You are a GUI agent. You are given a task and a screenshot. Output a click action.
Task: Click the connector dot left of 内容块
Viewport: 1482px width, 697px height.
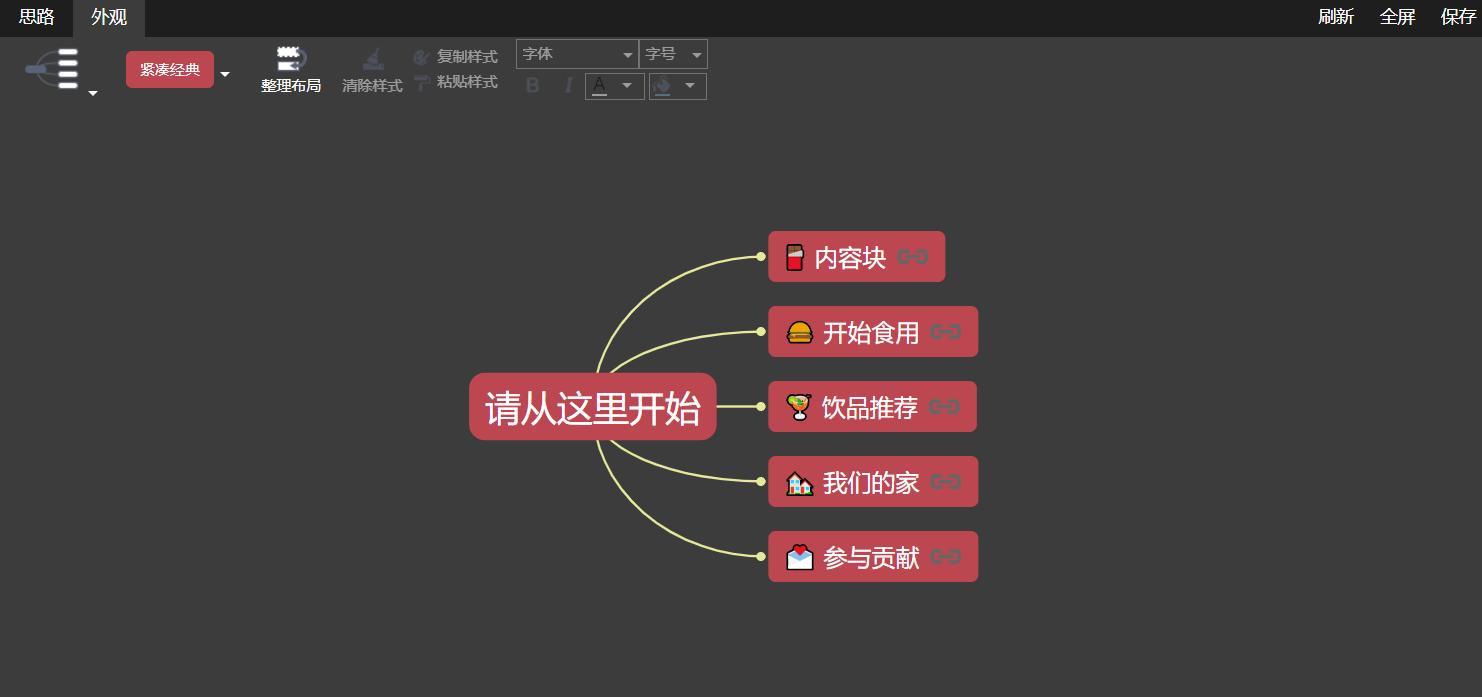761,257
